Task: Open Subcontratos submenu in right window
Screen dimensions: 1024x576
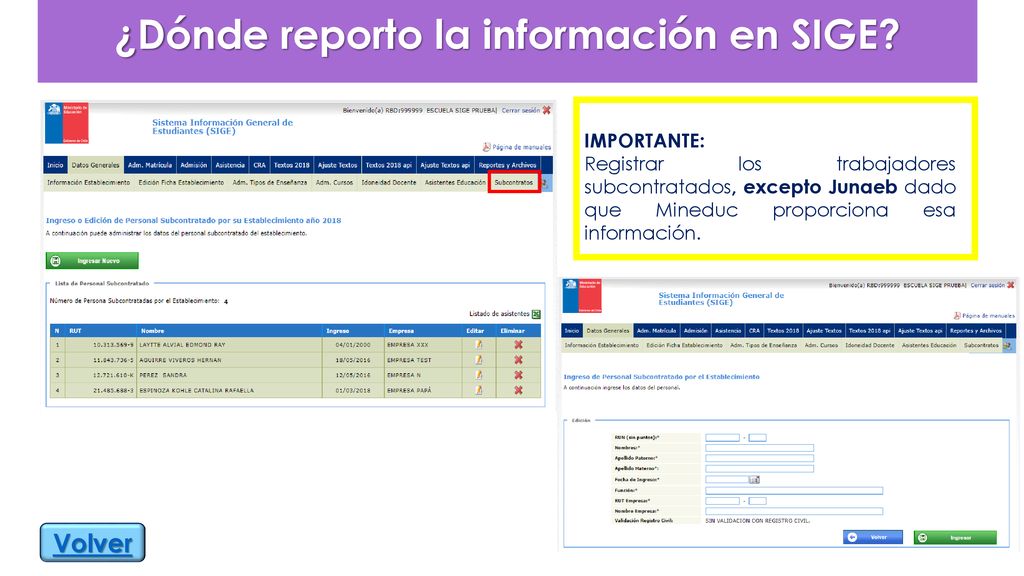Action: 981,345
